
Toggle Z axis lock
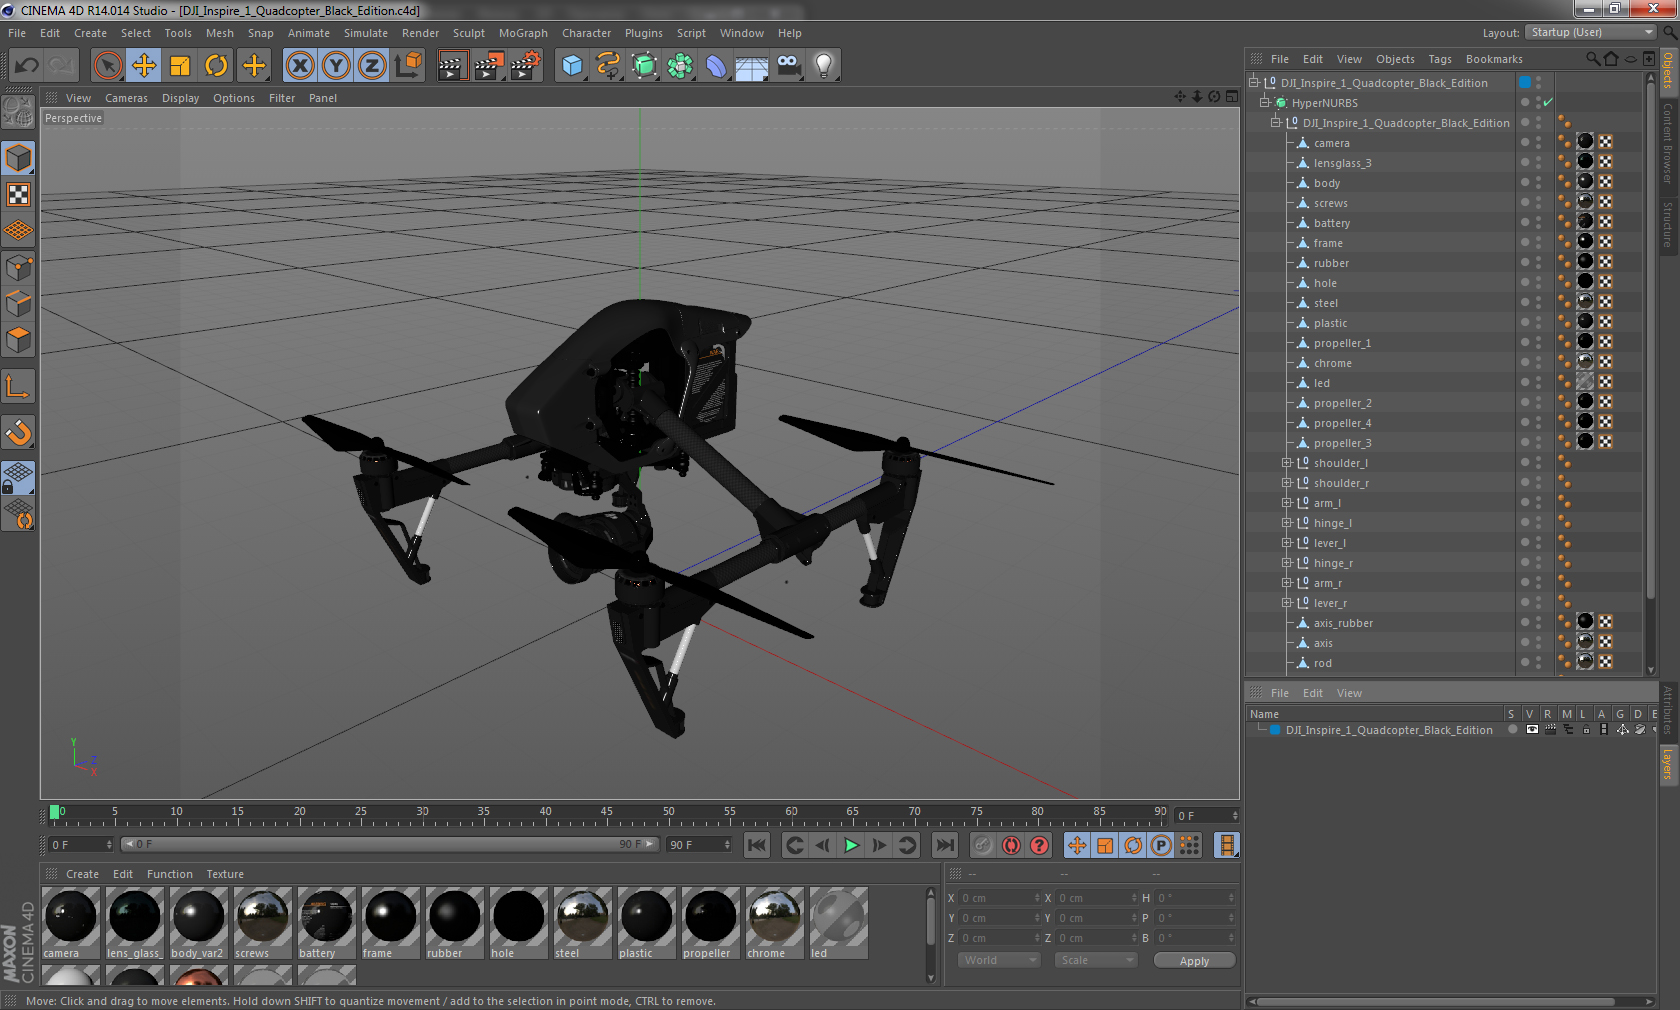[372, 66]
